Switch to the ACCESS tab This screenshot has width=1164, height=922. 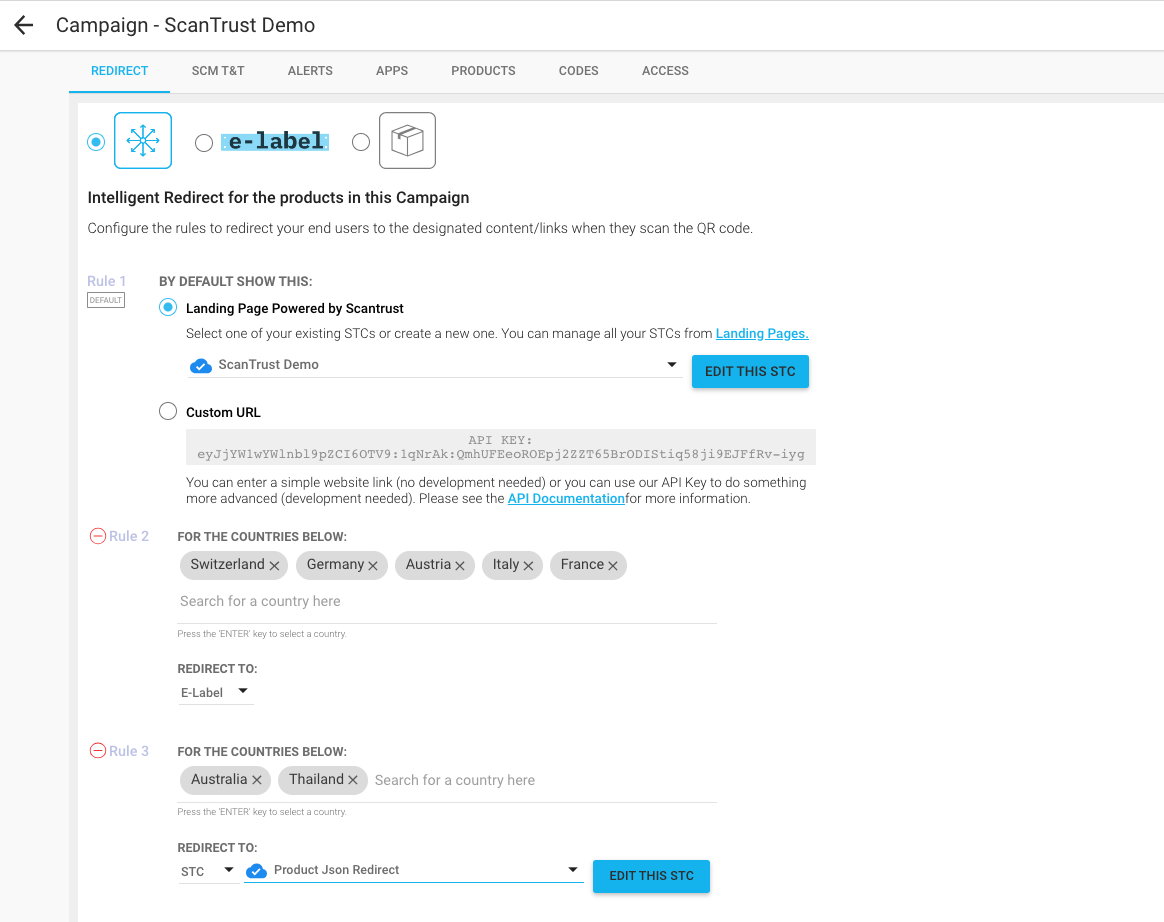(x=665, y=71)
